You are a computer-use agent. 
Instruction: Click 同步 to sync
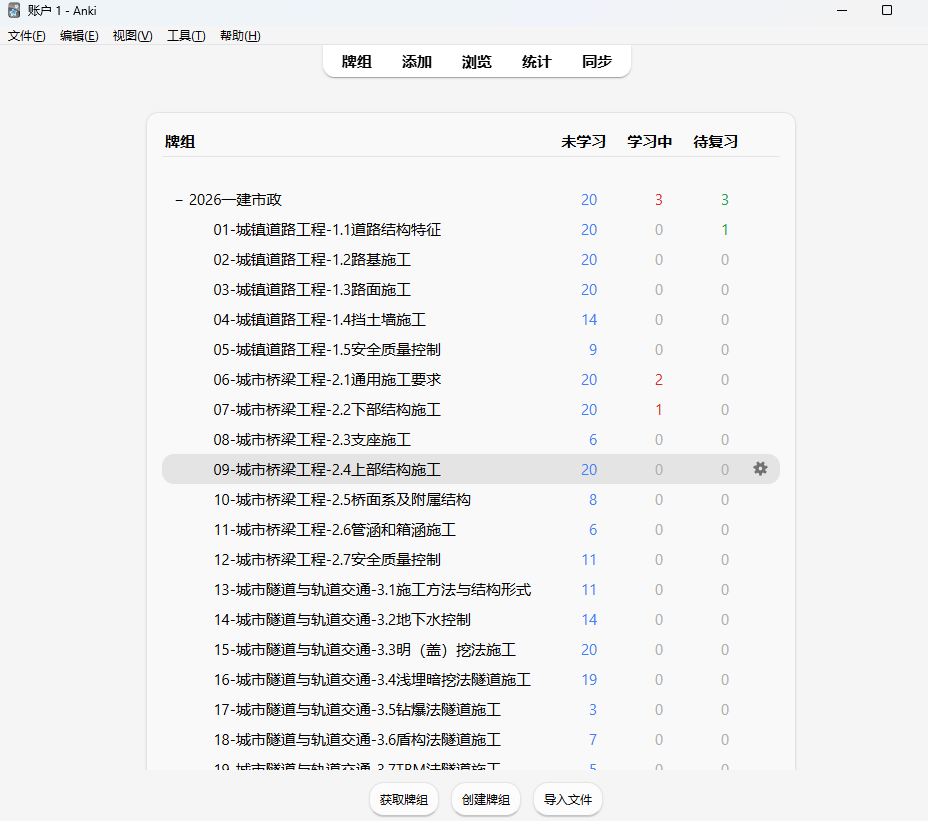click(597, 62)
